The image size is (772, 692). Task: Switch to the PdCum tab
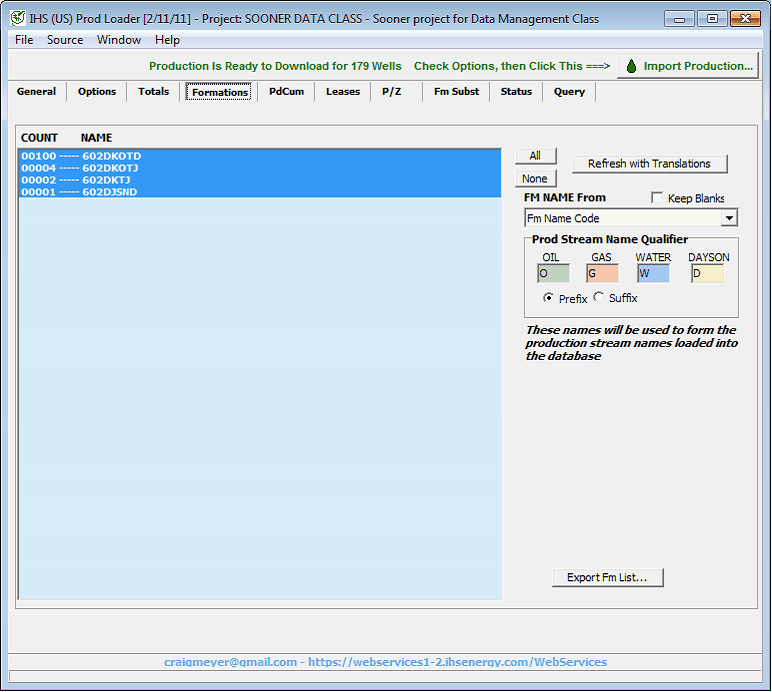pyautogui.click(x=286, y=92)
